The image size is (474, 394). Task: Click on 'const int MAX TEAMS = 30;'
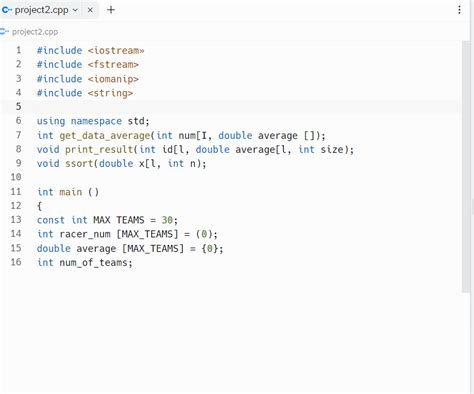(107, 220)
